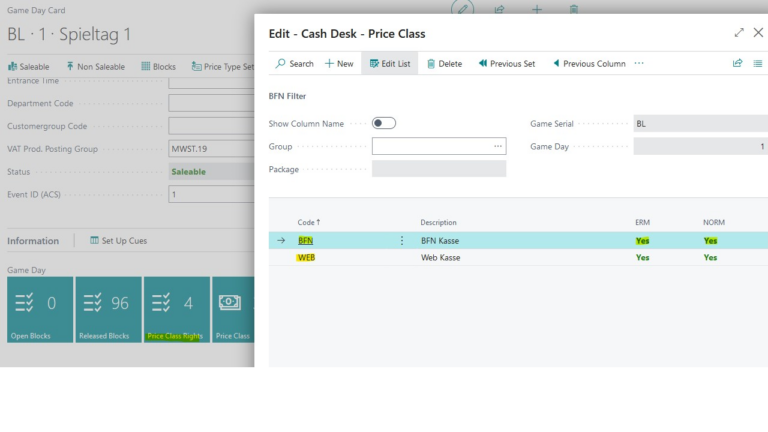Click the Description column header
Screen dimensions: 768x432
(x=438, y=222)
